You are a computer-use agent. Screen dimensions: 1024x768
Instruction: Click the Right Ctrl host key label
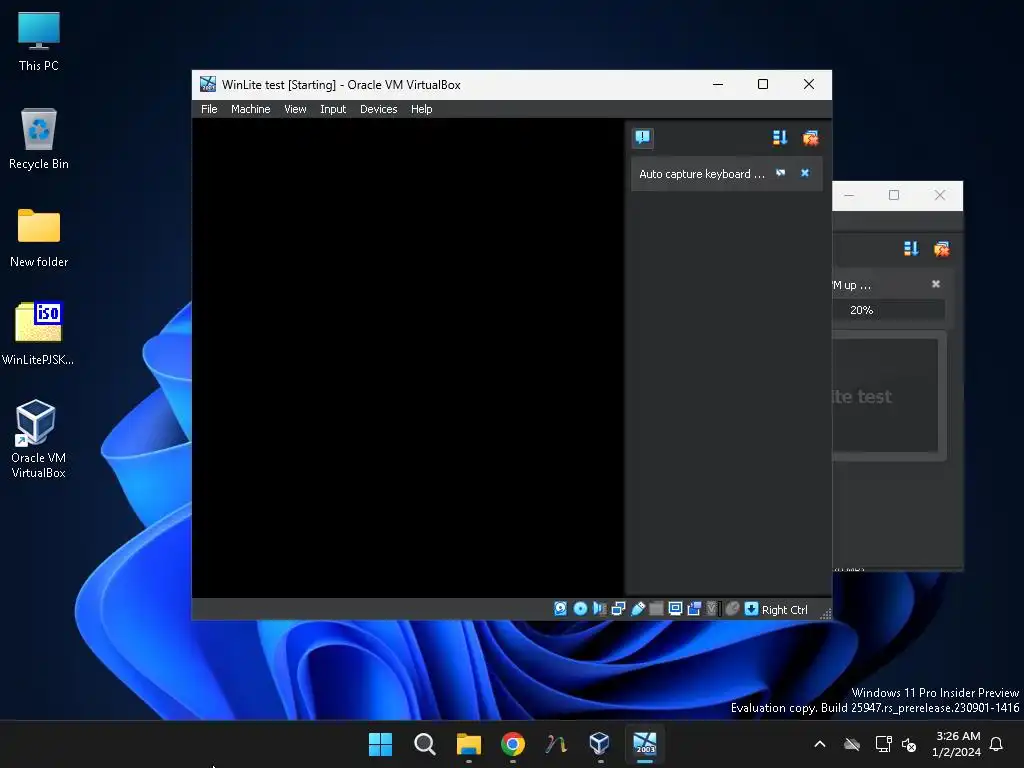point(784,609)
